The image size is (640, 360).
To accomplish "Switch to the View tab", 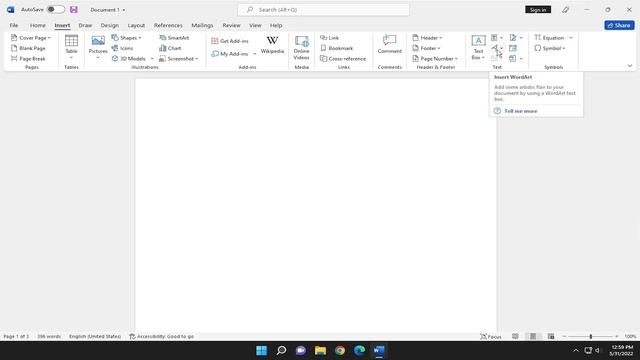I will pos(255,25).
